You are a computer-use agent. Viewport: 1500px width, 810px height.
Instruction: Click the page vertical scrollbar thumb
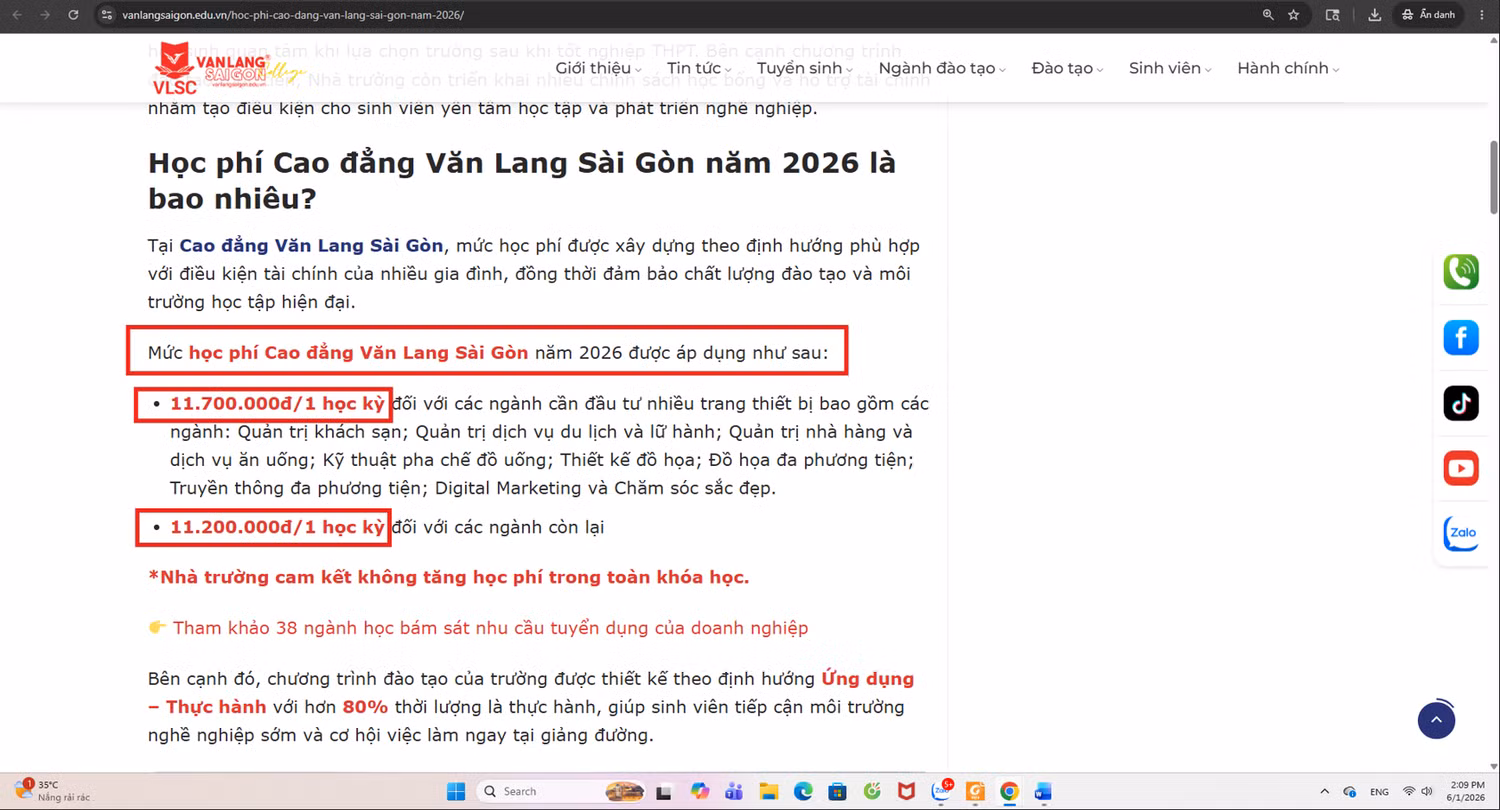pyautogui.click(x=1494, y=176)
